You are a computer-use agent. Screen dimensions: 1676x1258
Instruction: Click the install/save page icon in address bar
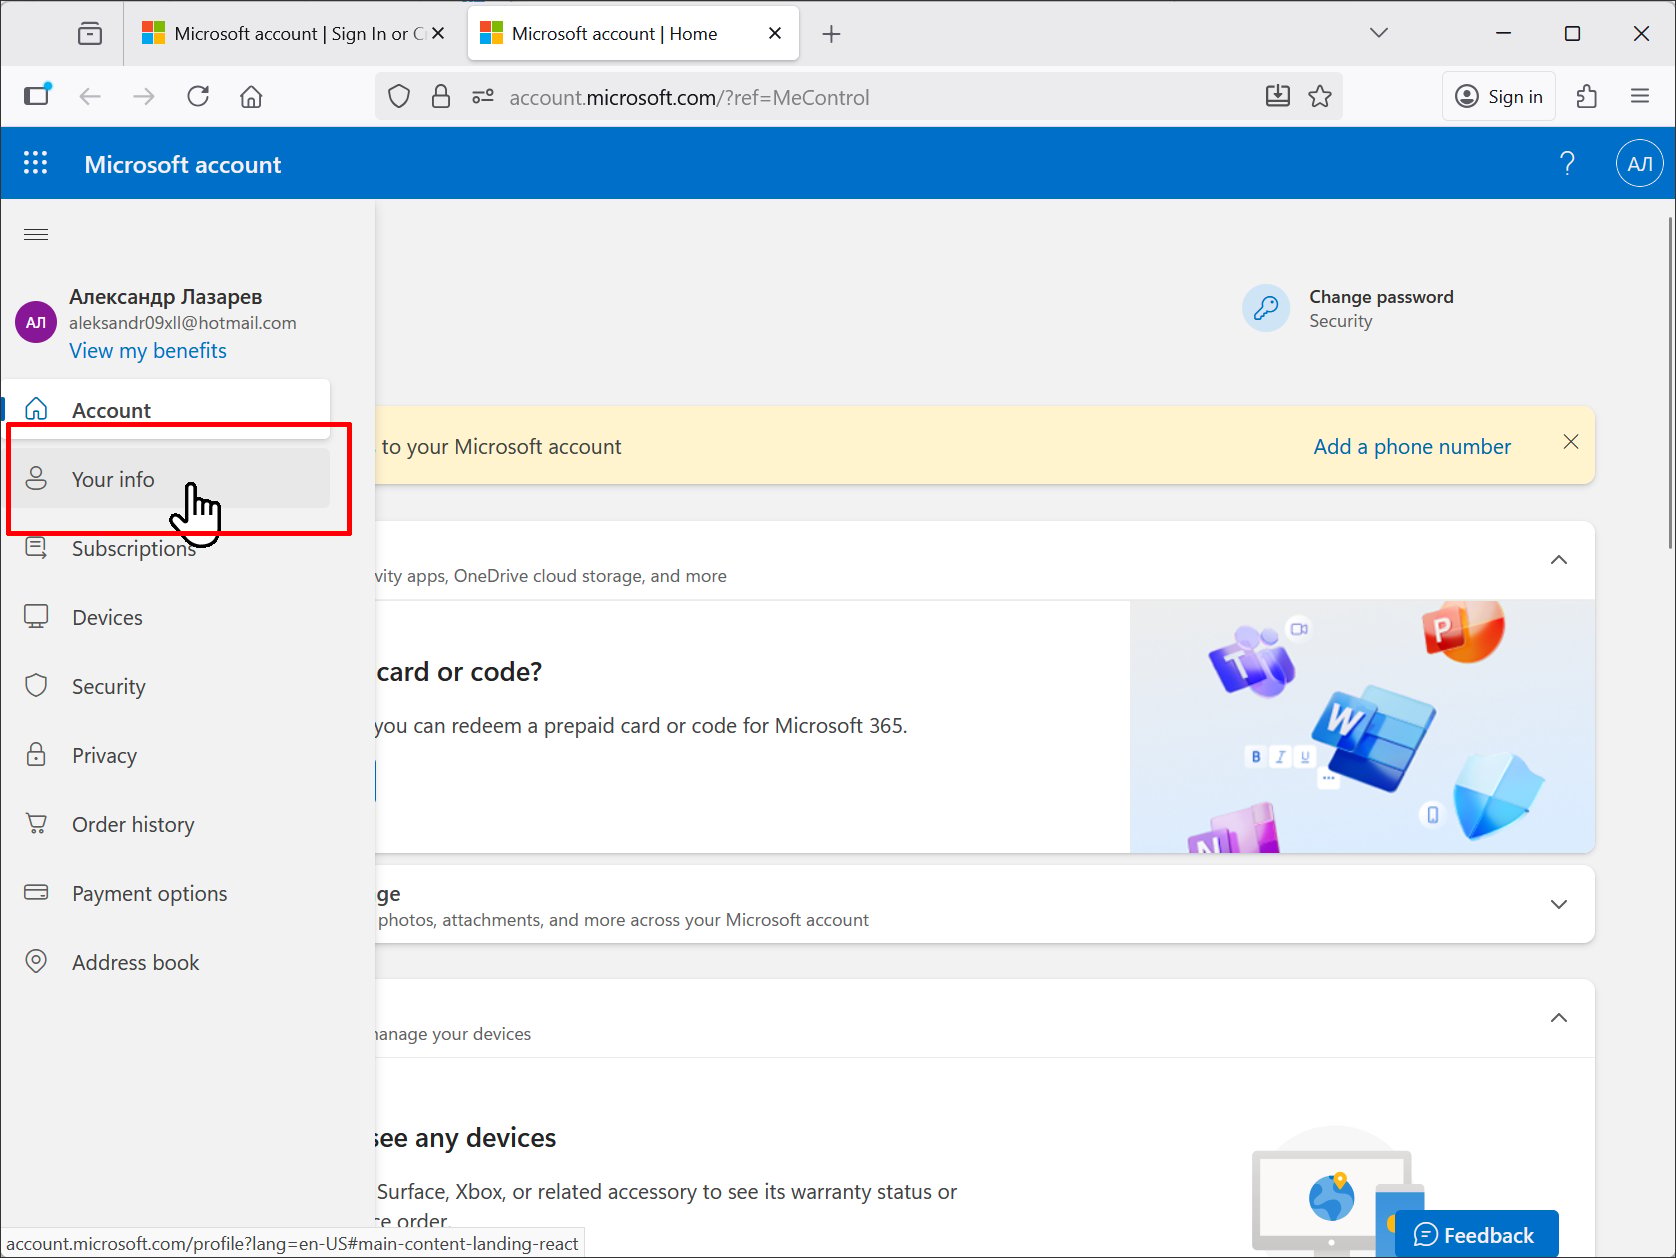(x=1278, y=97)
